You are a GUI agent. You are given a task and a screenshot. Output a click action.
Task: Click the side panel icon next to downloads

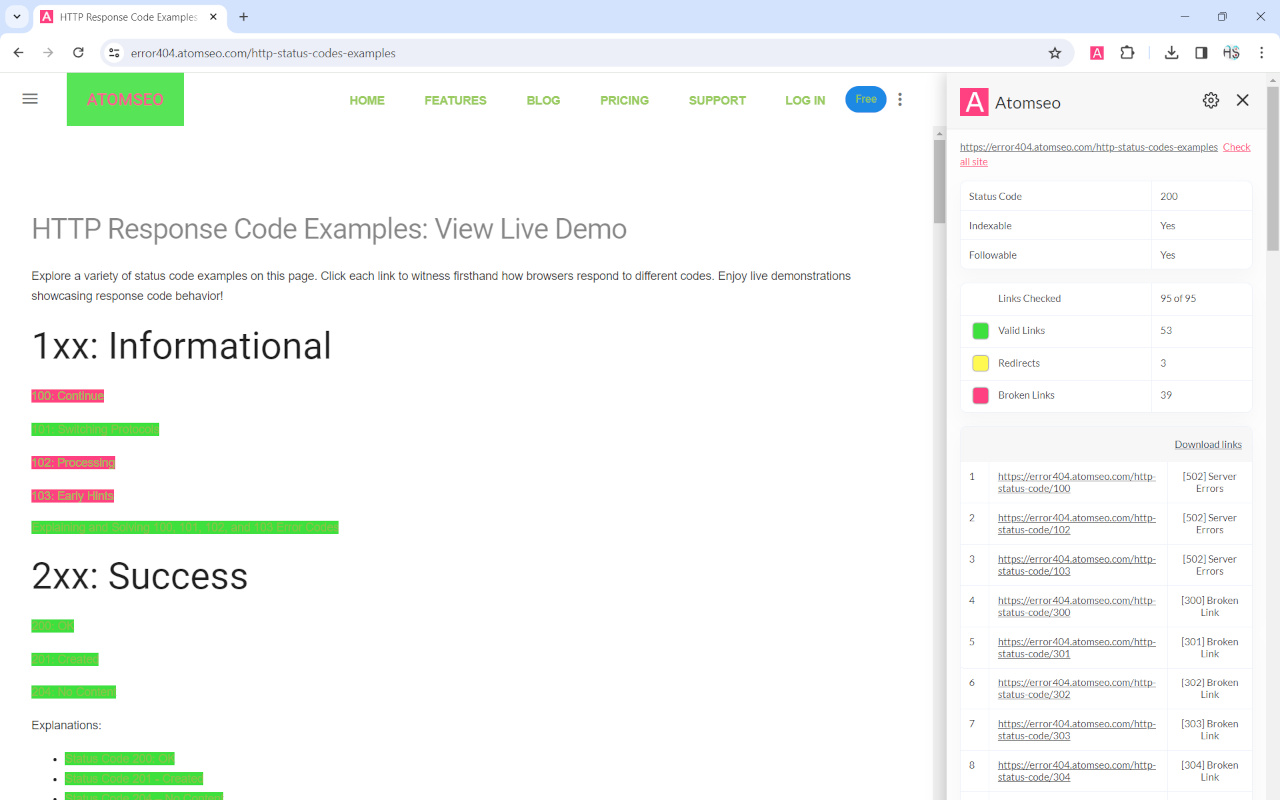(1200, 52)
